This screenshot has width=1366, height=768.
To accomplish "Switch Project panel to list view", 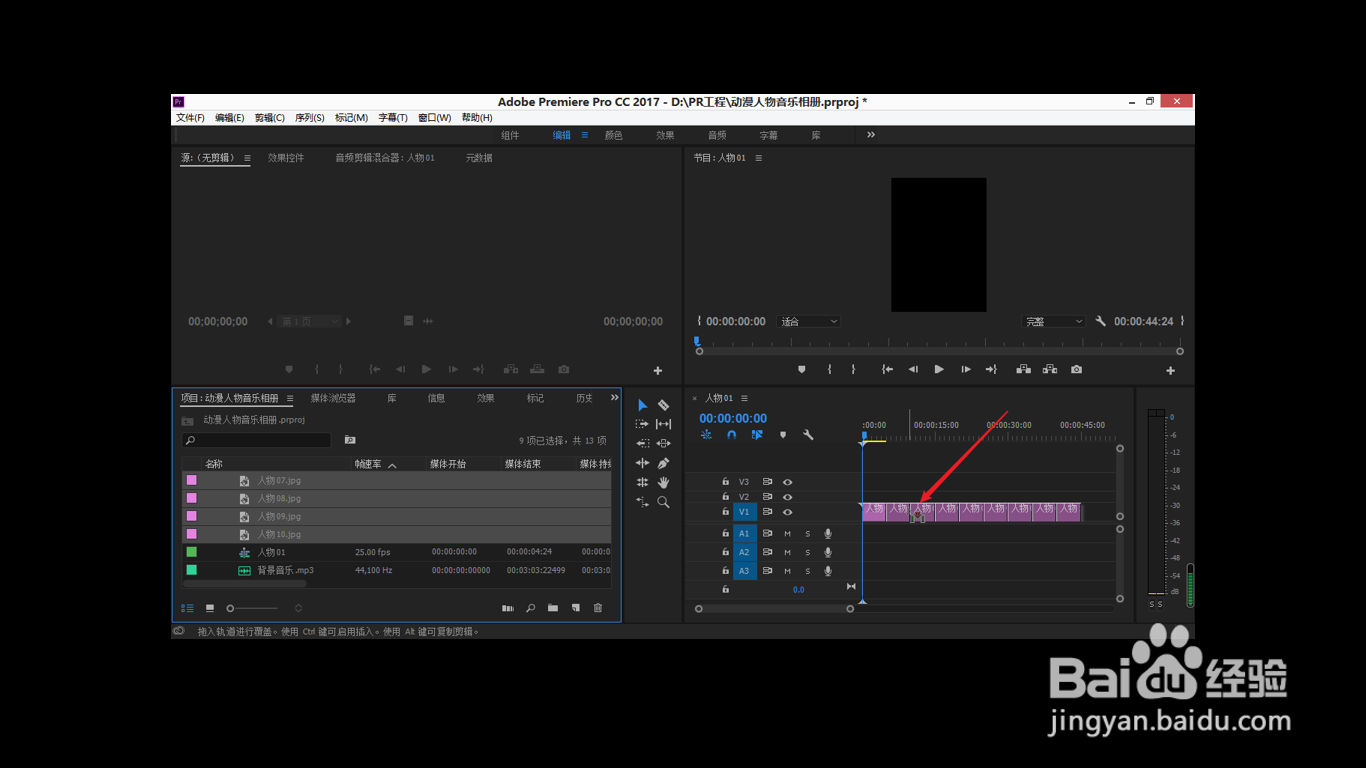I will coord(188,608).
